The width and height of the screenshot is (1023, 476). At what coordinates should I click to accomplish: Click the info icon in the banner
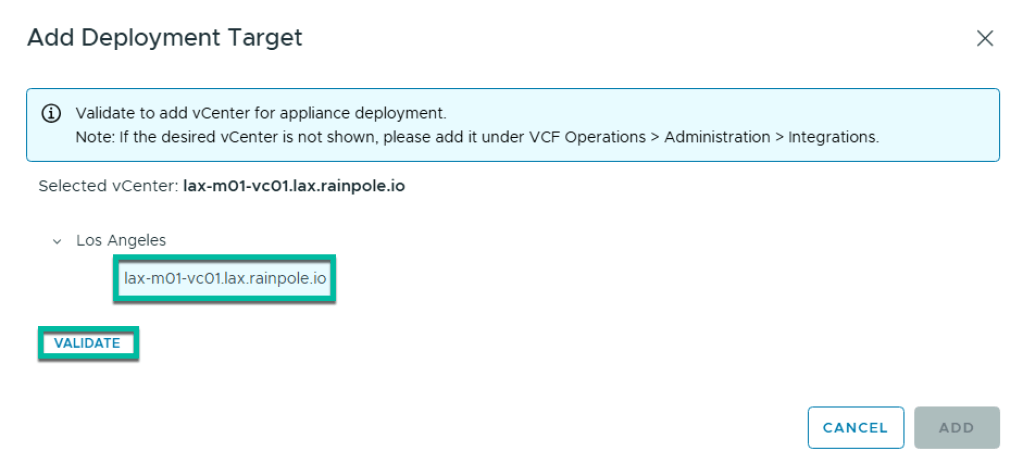pos(51,113)
